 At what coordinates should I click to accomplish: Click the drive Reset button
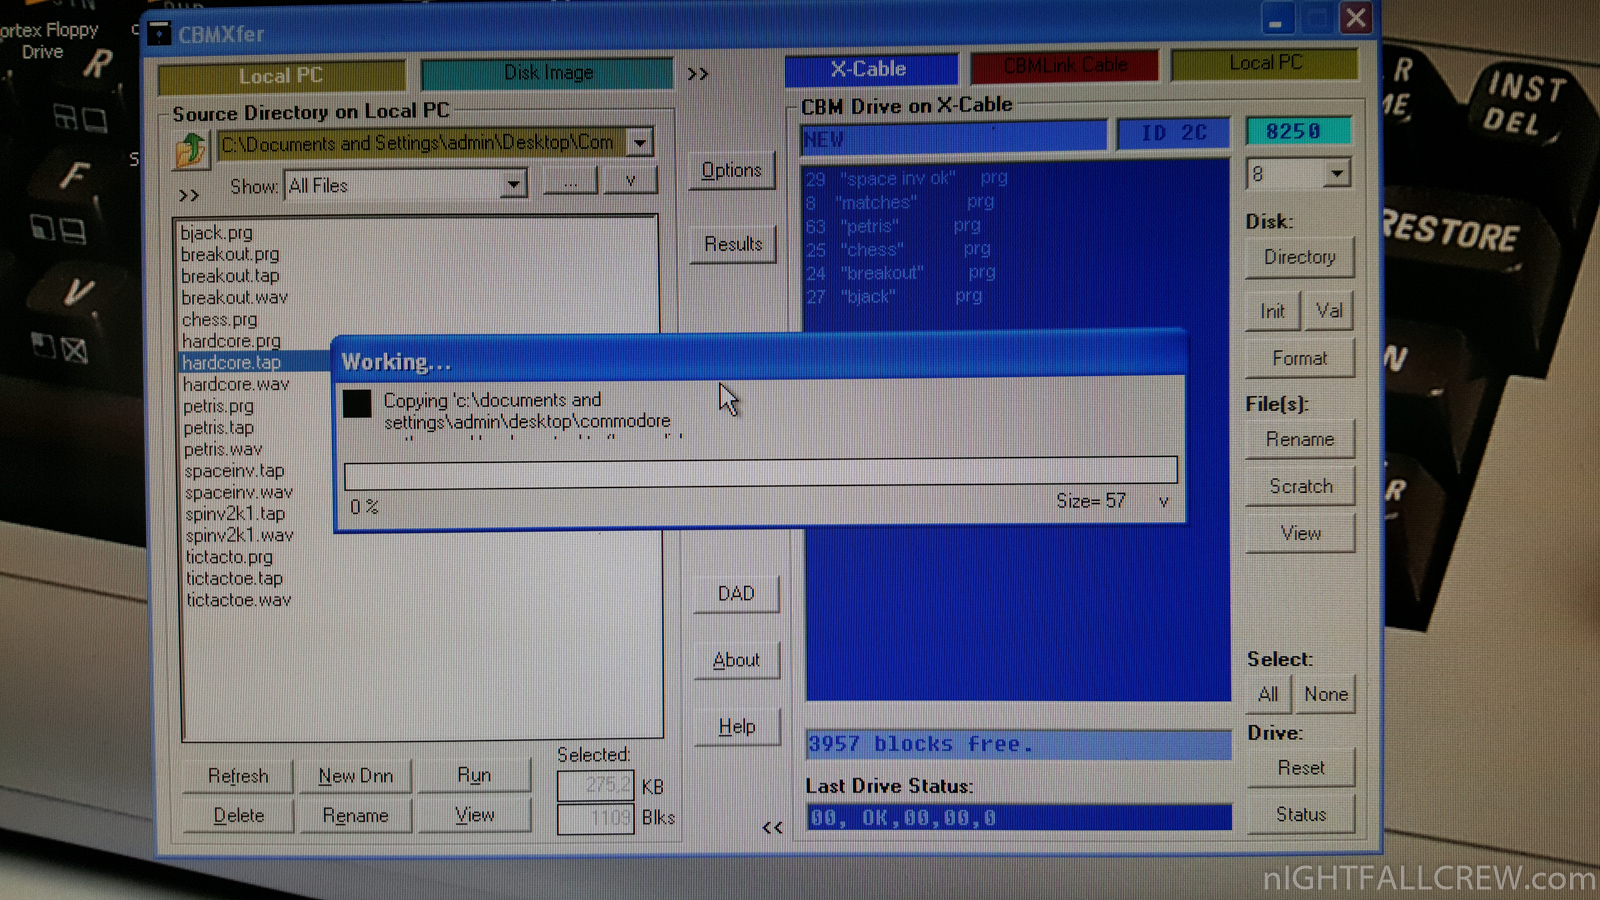coord(1301,768)
